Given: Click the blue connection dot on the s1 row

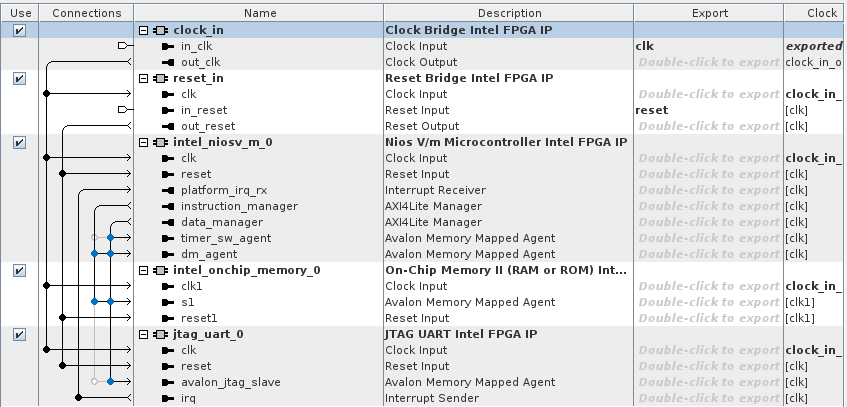Looking at the screenshot, I should (x=95, y=301).
